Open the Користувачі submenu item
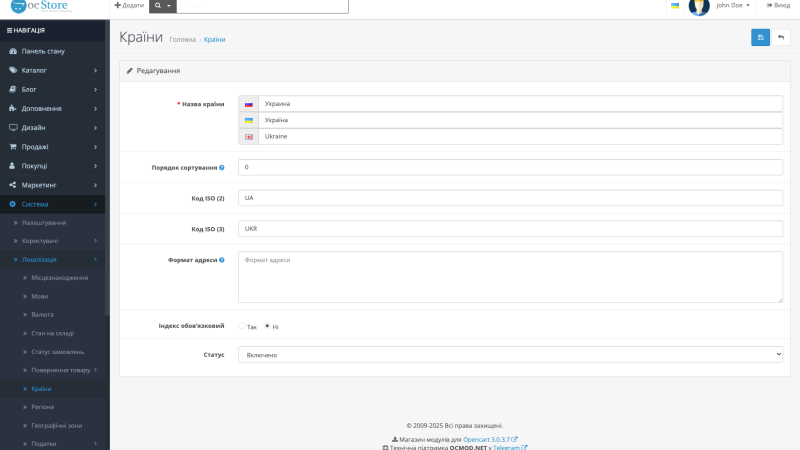The height and width of the screenshot is (450, 800). coord(53,241)
